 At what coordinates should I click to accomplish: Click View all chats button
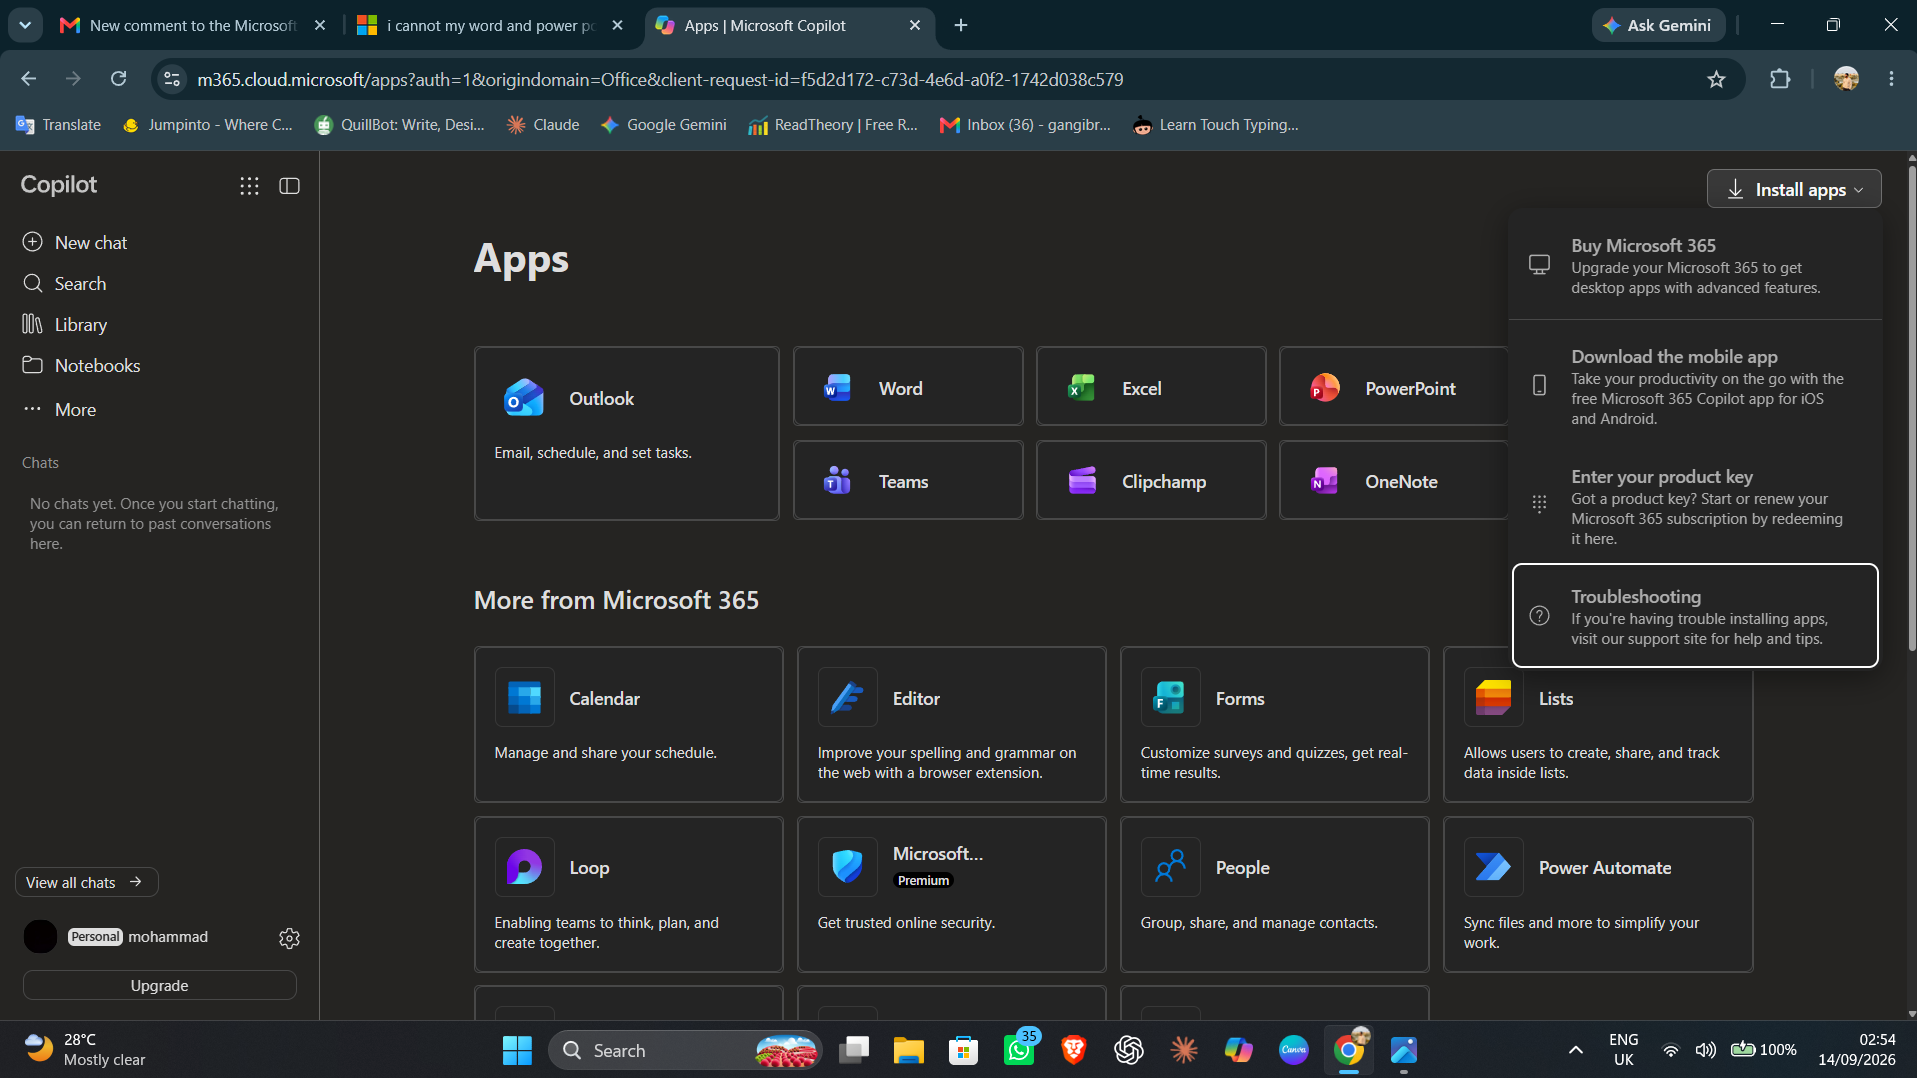(x=86, y=882)
